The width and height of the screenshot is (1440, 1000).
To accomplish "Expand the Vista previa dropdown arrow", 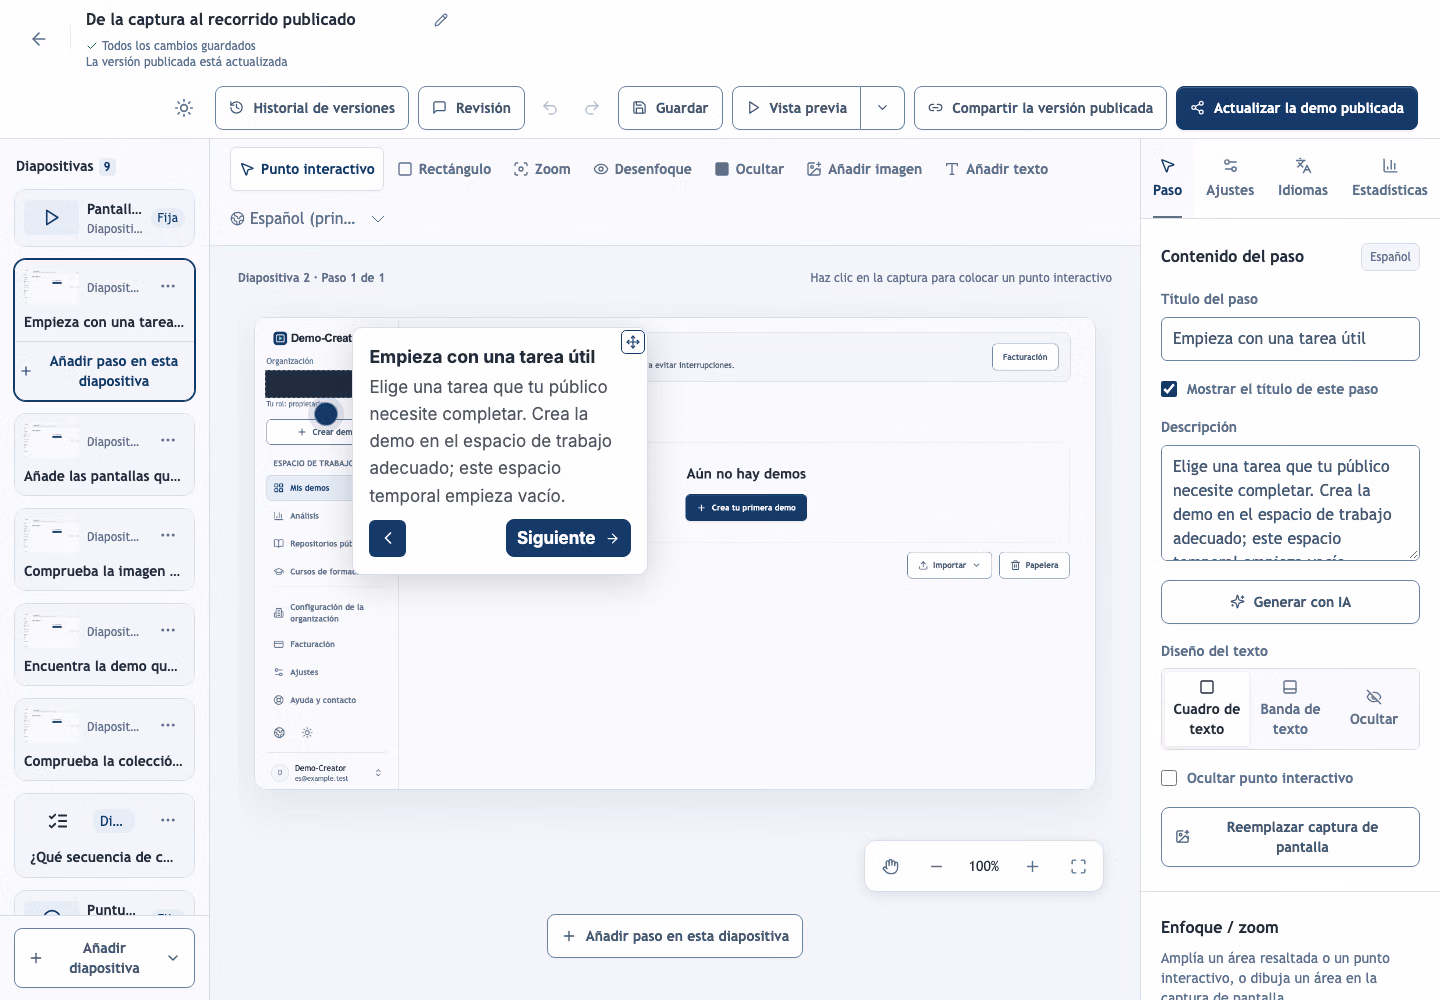I will [x=882, y=108].
